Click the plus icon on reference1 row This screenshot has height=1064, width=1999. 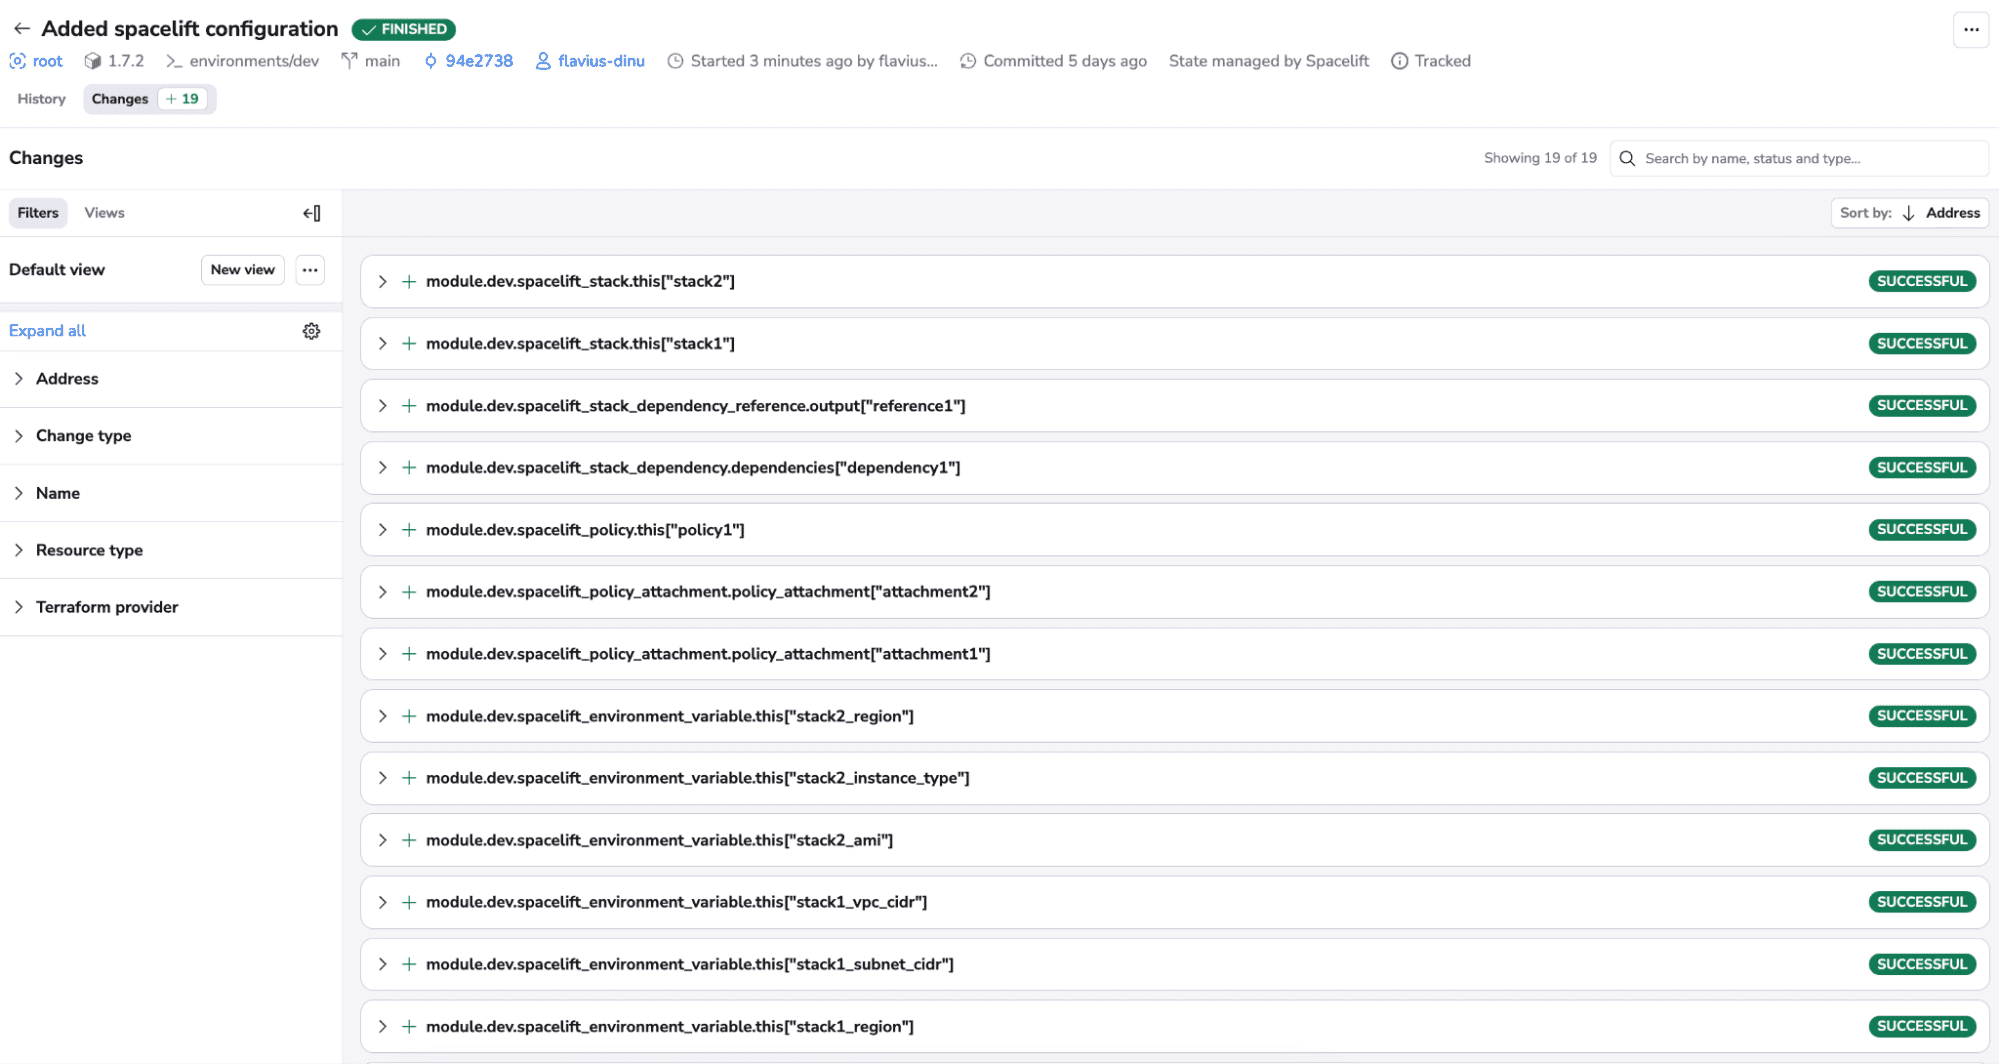(x=409, y=406)
